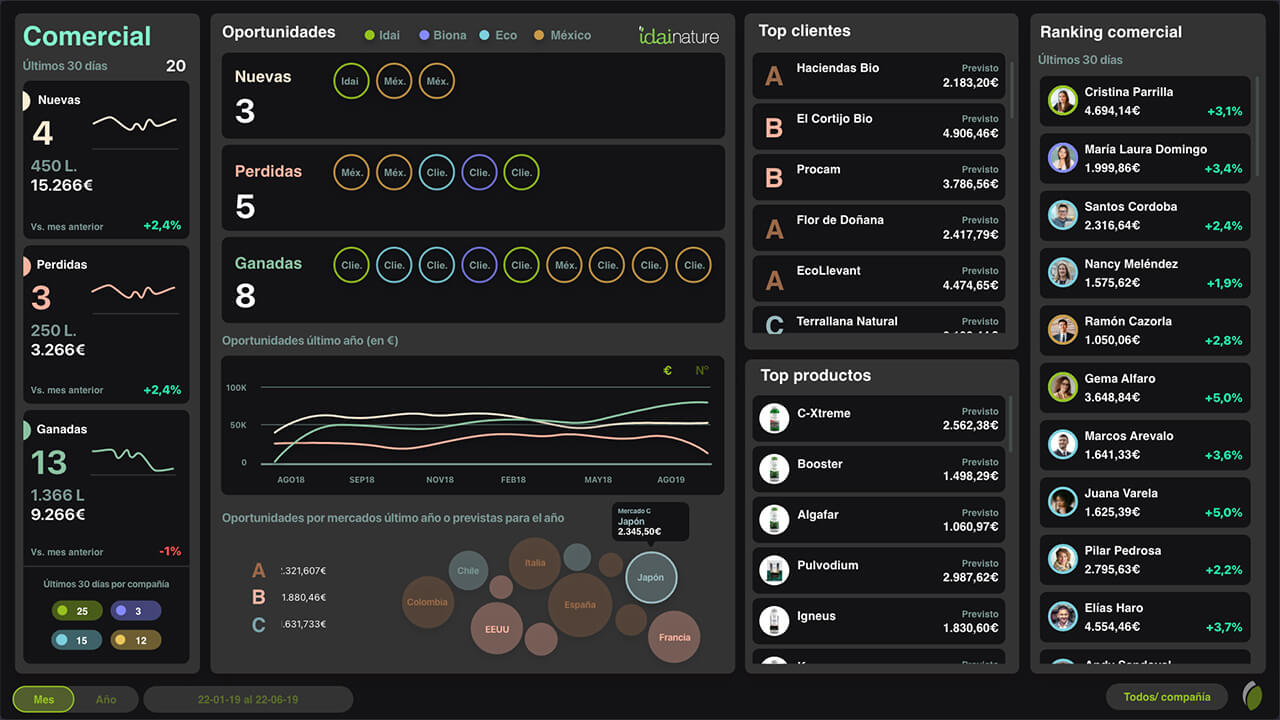The height and width of the screenshot is (720, 1280).
Task: Click the Ganadas total 9.266€
Action: (58, 515)
